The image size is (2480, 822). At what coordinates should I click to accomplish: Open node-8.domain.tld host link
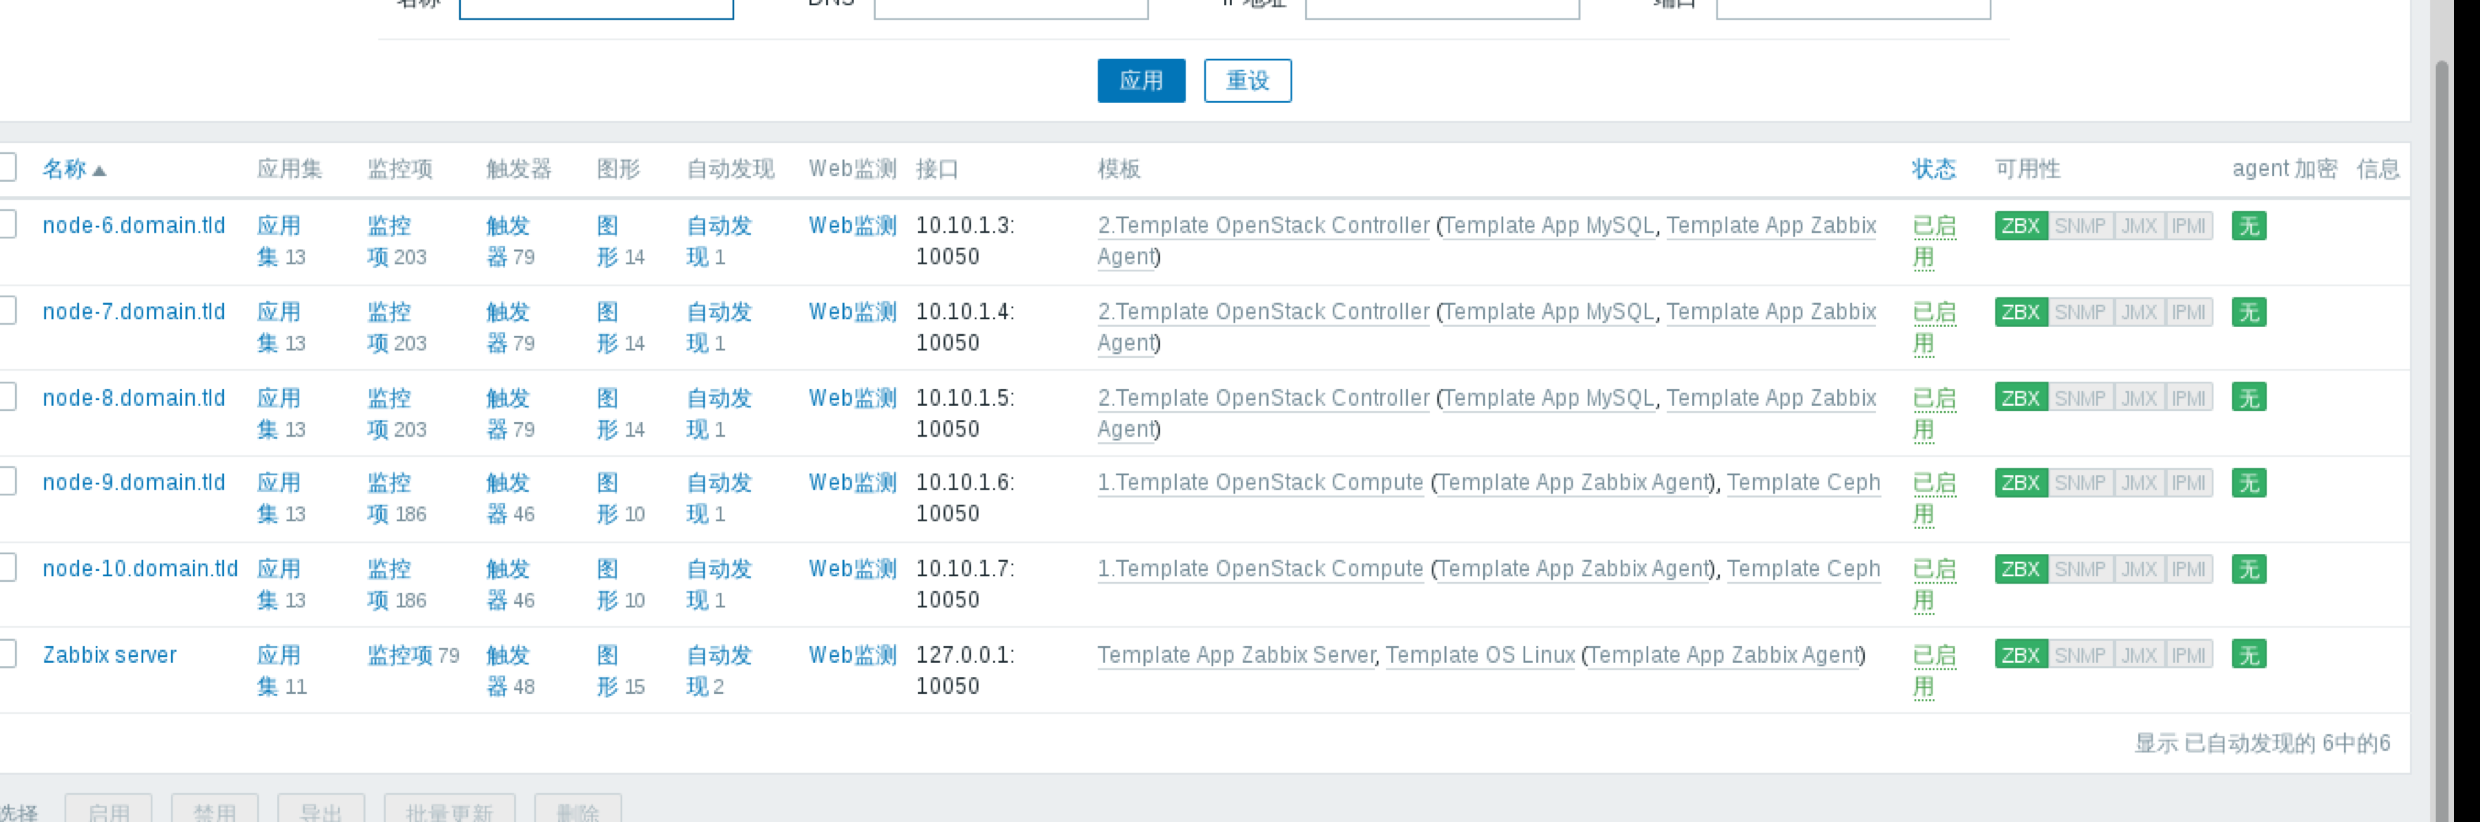(x=134, y=398)
